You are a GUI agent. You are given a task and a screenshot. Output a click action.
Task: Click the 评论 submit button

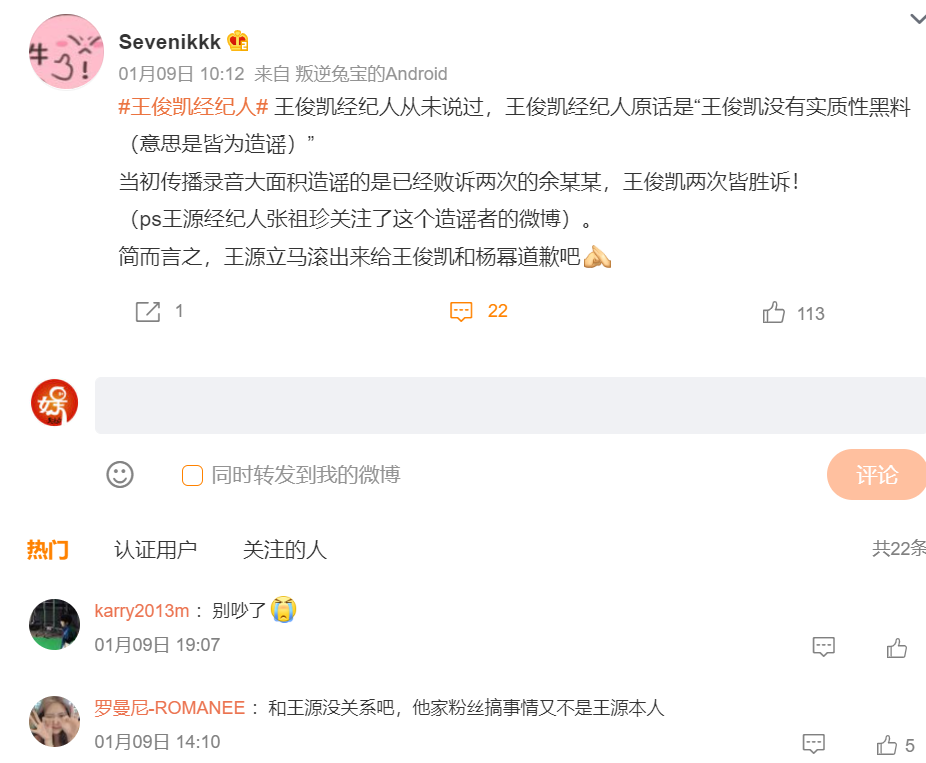(877, 475)
